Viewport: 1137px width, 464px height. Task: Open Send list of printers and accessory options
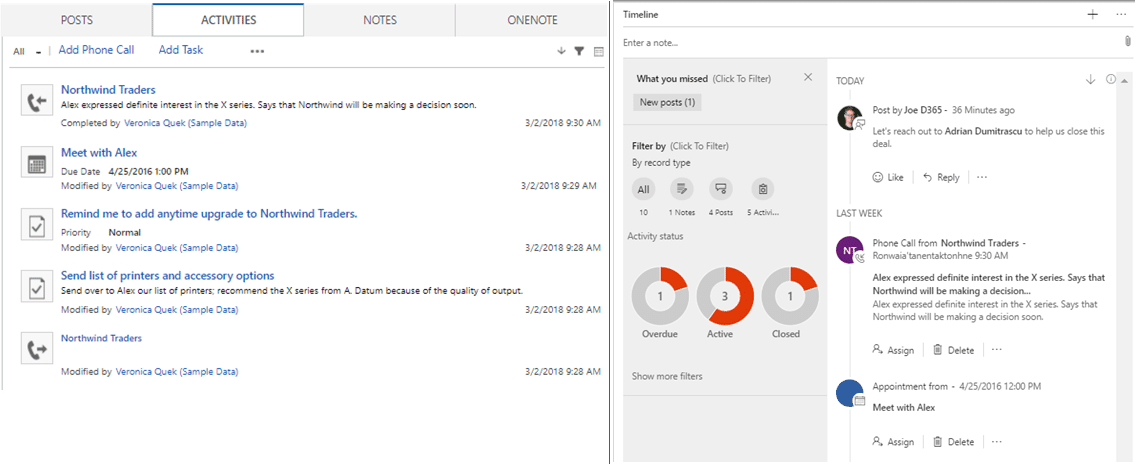[x=168, y=276]
